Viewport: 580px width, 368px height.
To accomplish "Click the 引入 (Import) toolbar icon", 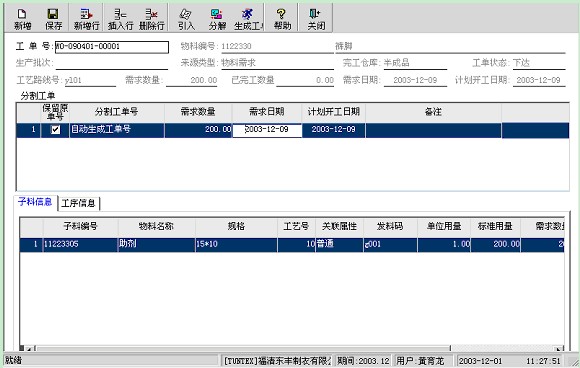I will click(186, 19).
